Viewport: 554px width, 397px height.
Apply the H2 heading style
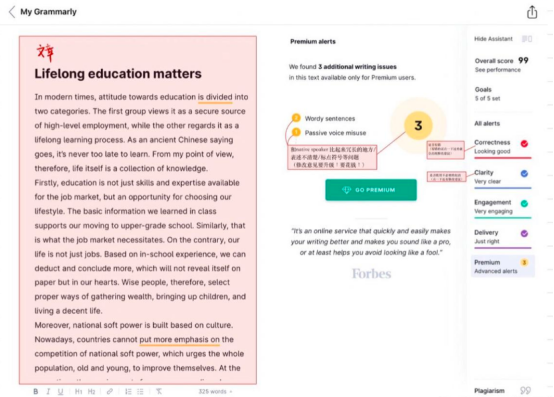pos(92,391)
